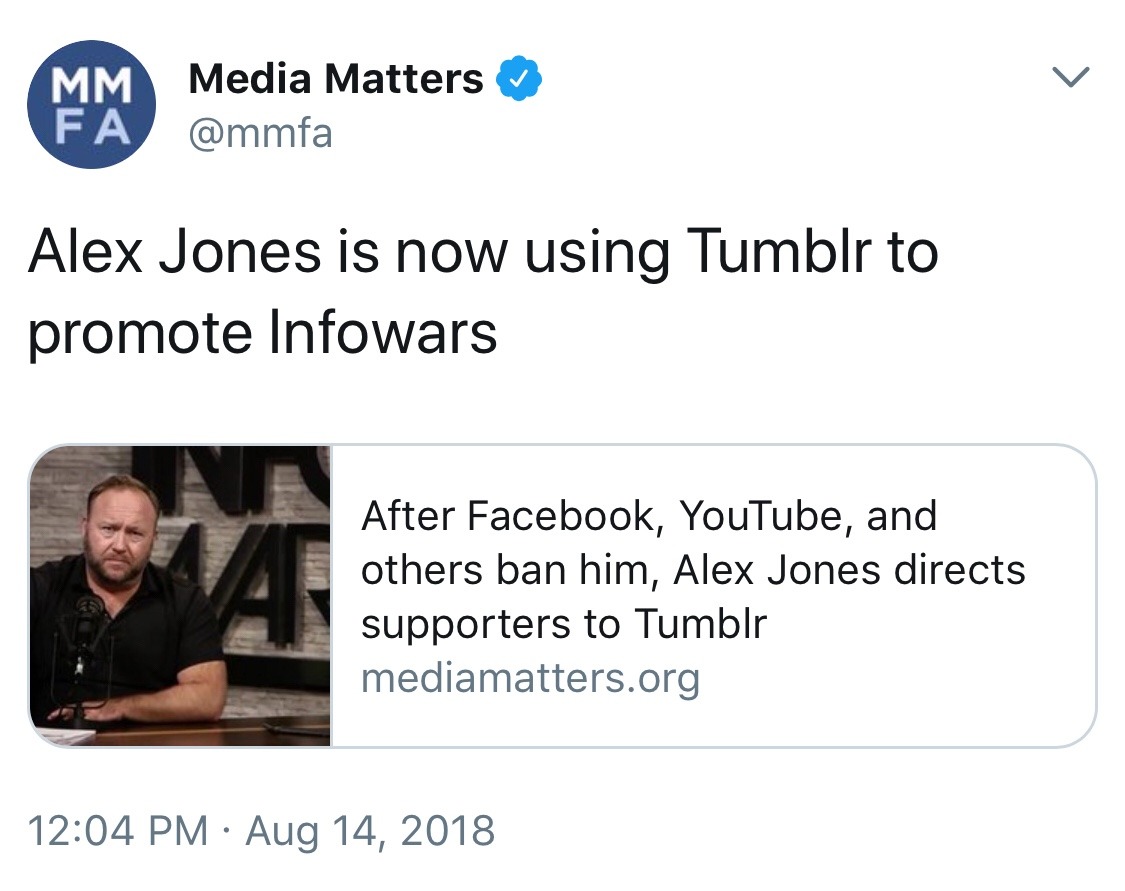Click the @mmfa handle

pyautogui.click(x=260, y=132)
